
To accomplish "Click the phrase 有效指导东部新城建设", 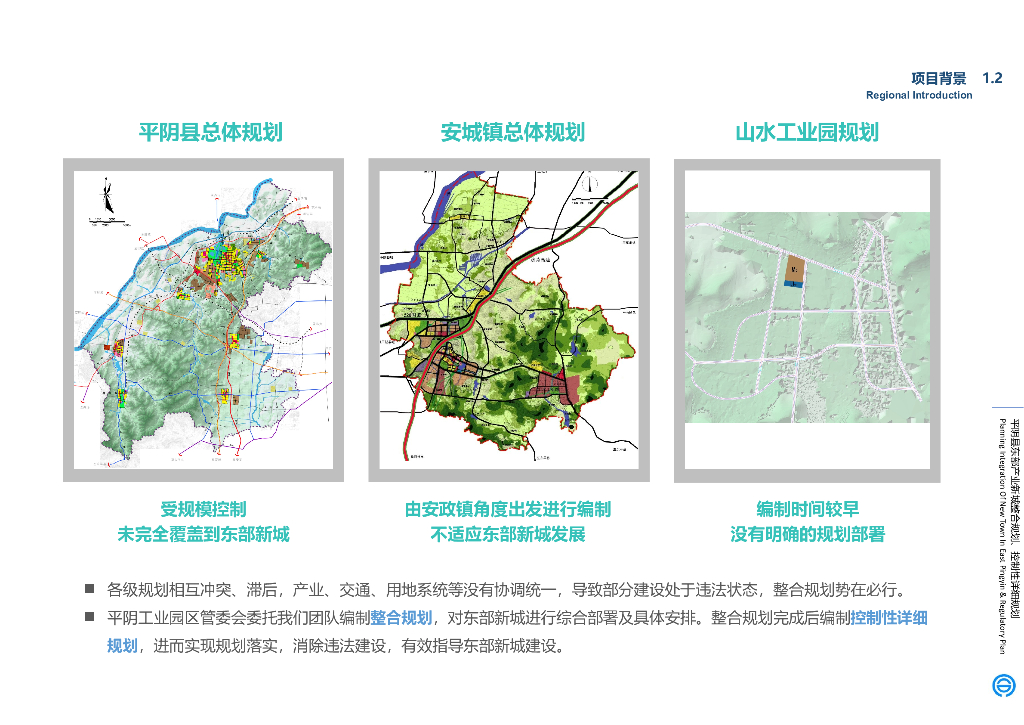I will click(479, 646).
